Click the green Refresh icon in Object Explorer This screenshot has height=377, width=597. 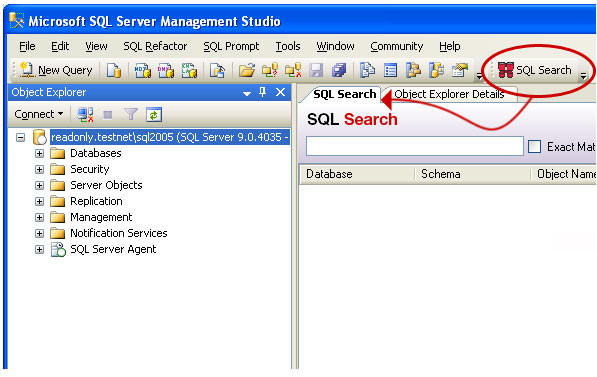pos(154,114)
